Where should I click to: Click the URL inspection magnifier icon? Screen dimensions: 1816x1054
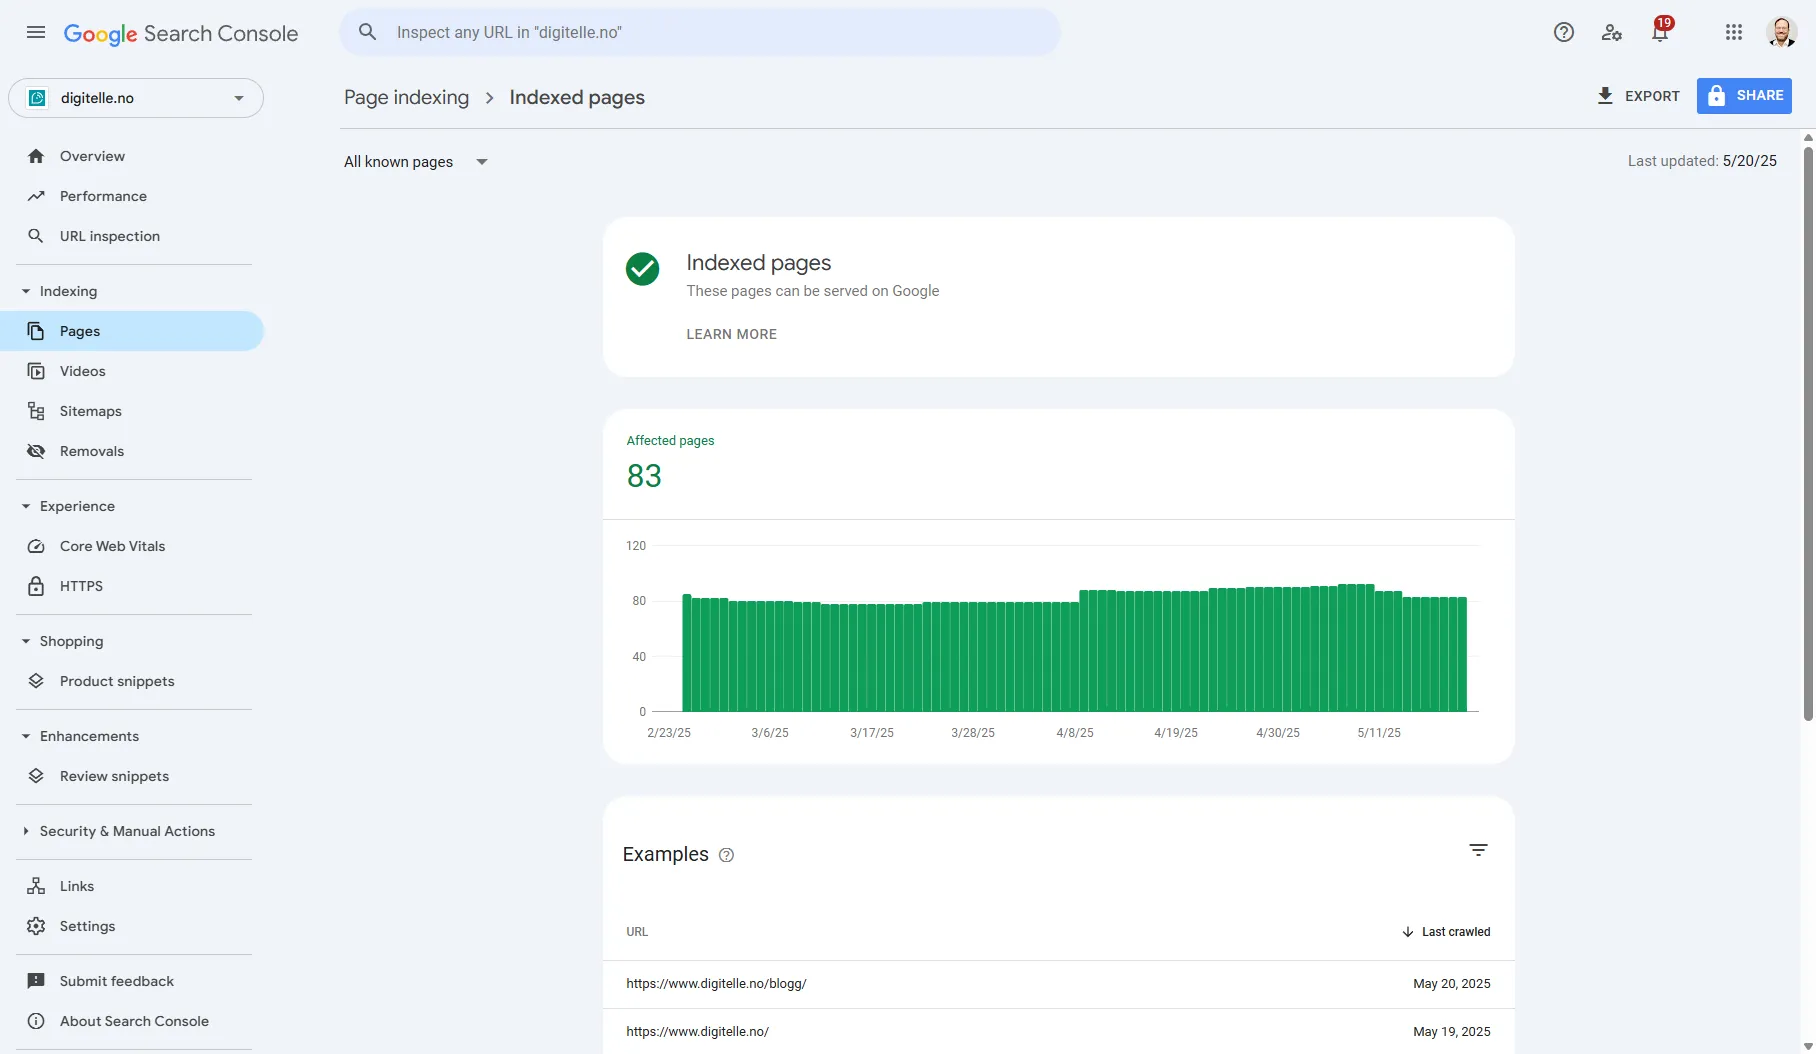click(36, 236)
